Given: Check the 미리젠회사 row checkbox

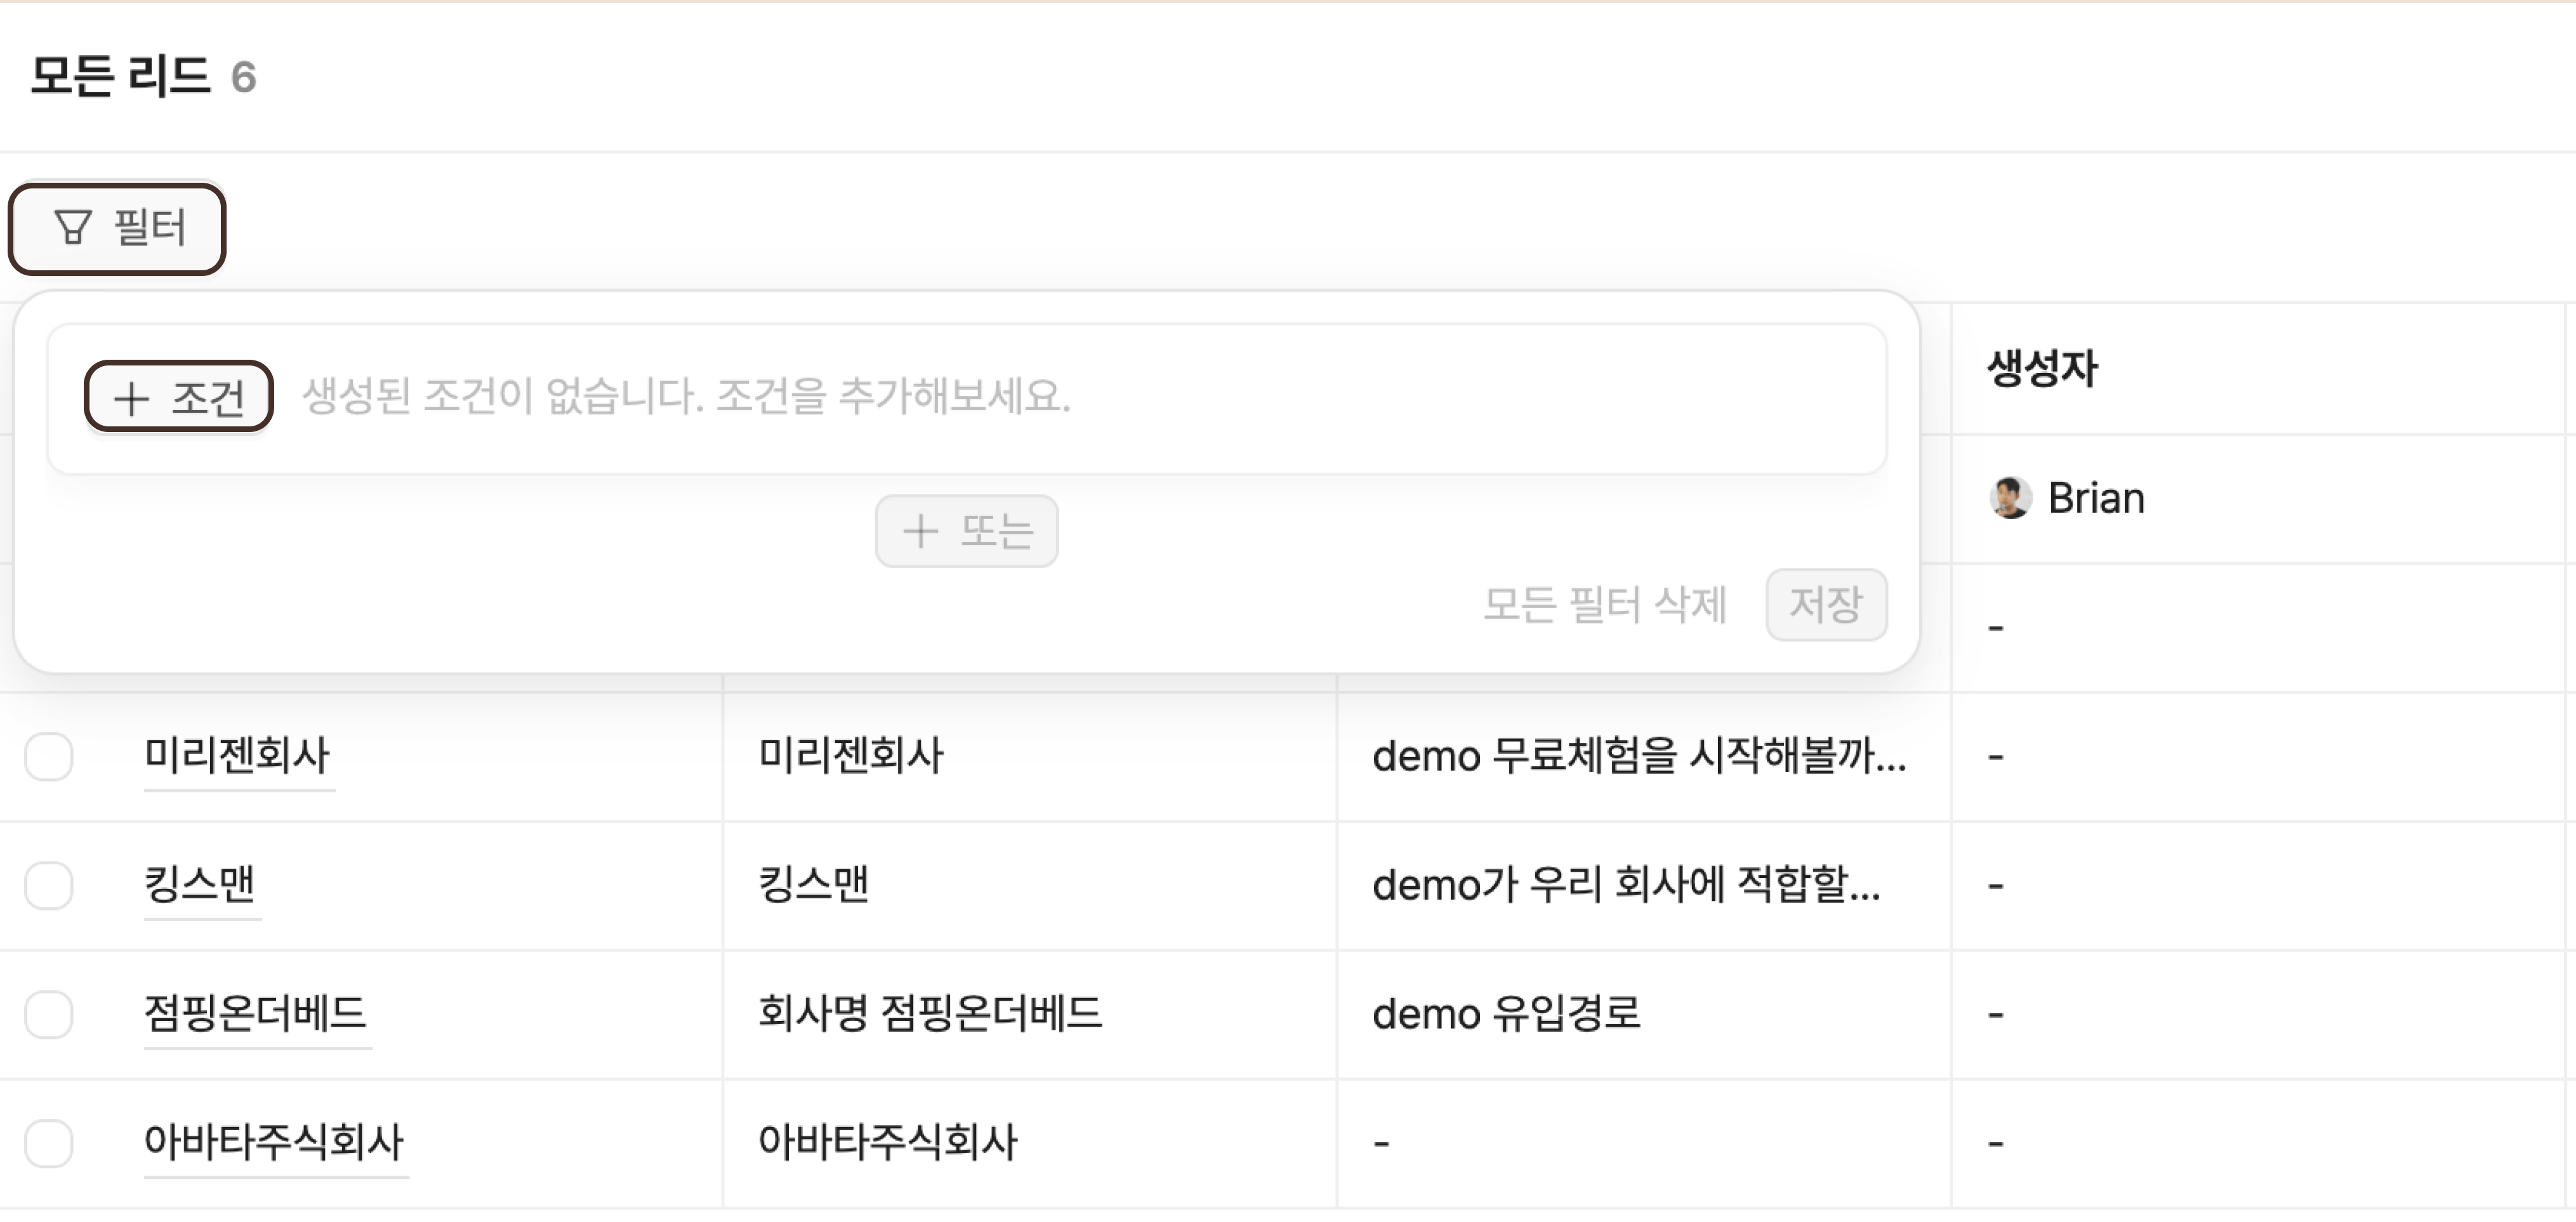Looking at the screenshot, I should [49, 756].
